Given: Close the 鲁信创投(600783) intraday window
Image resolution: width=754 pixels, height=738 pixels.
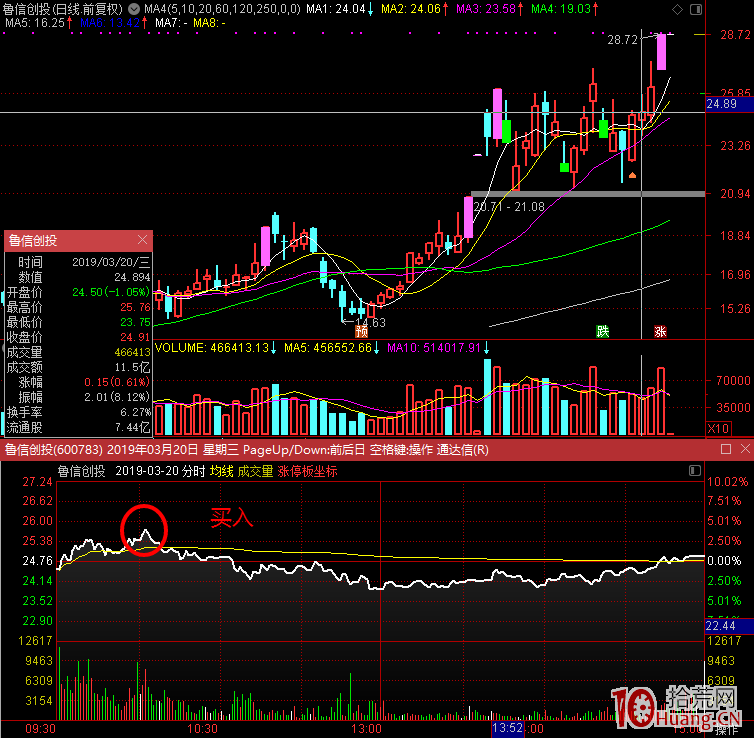Looking at the screenshot, I should (x=745, y=449).
